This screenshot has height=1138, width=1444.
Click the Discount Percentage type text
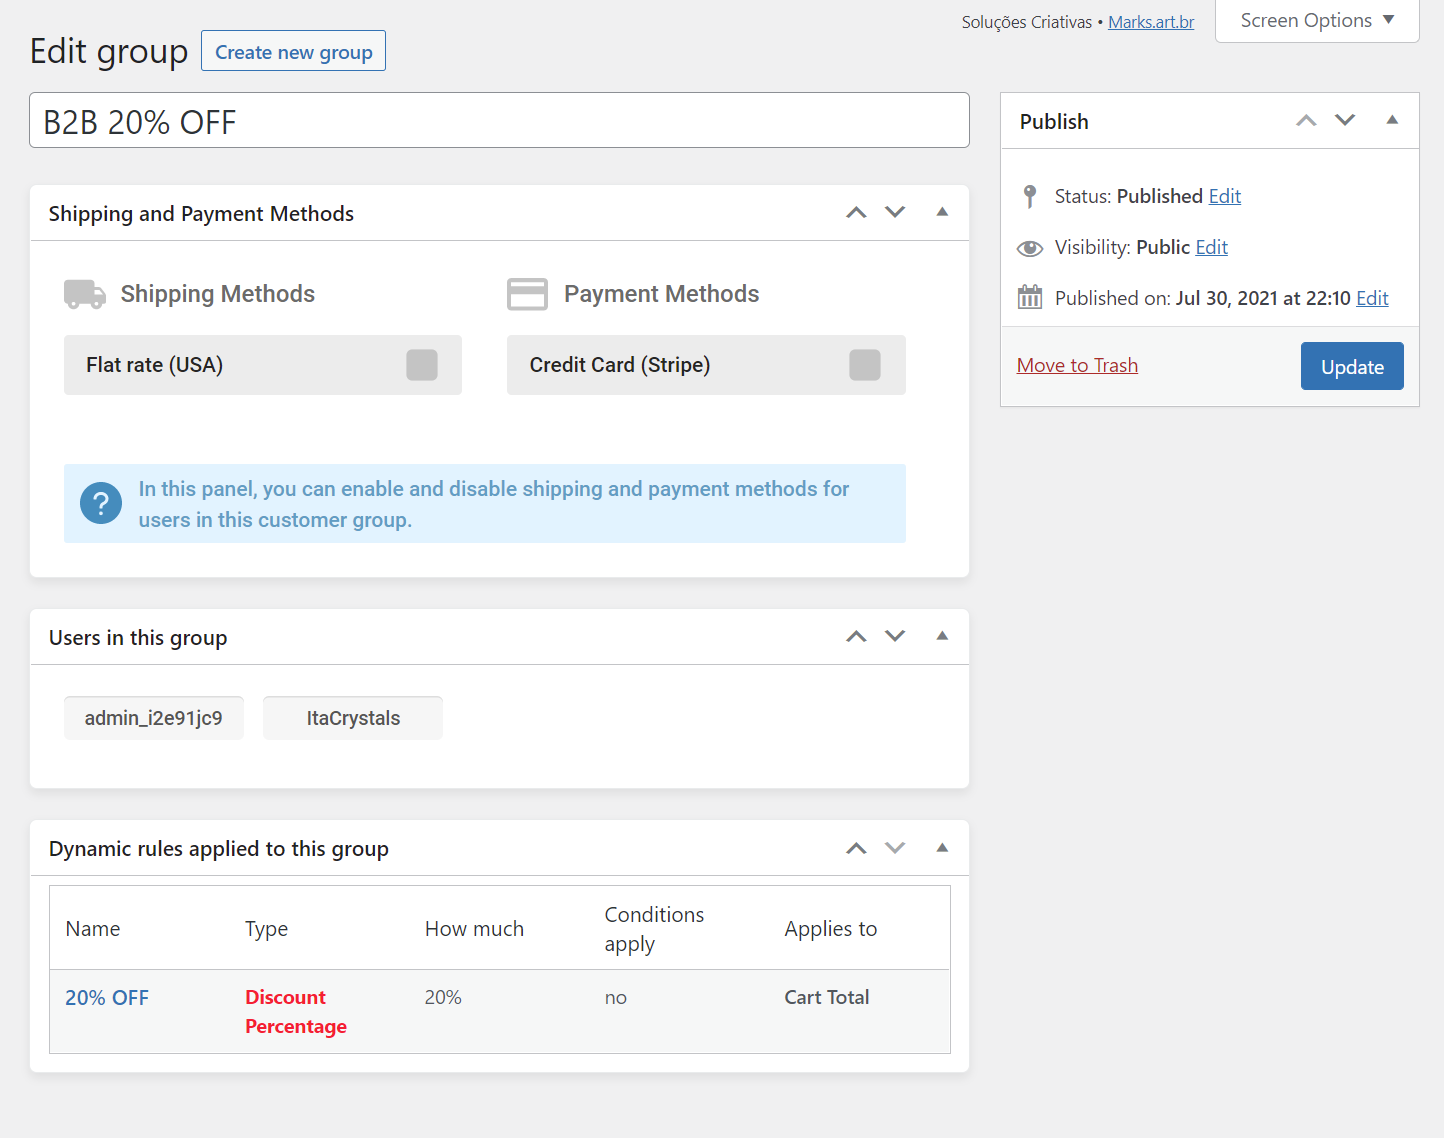coord(296,1012)
